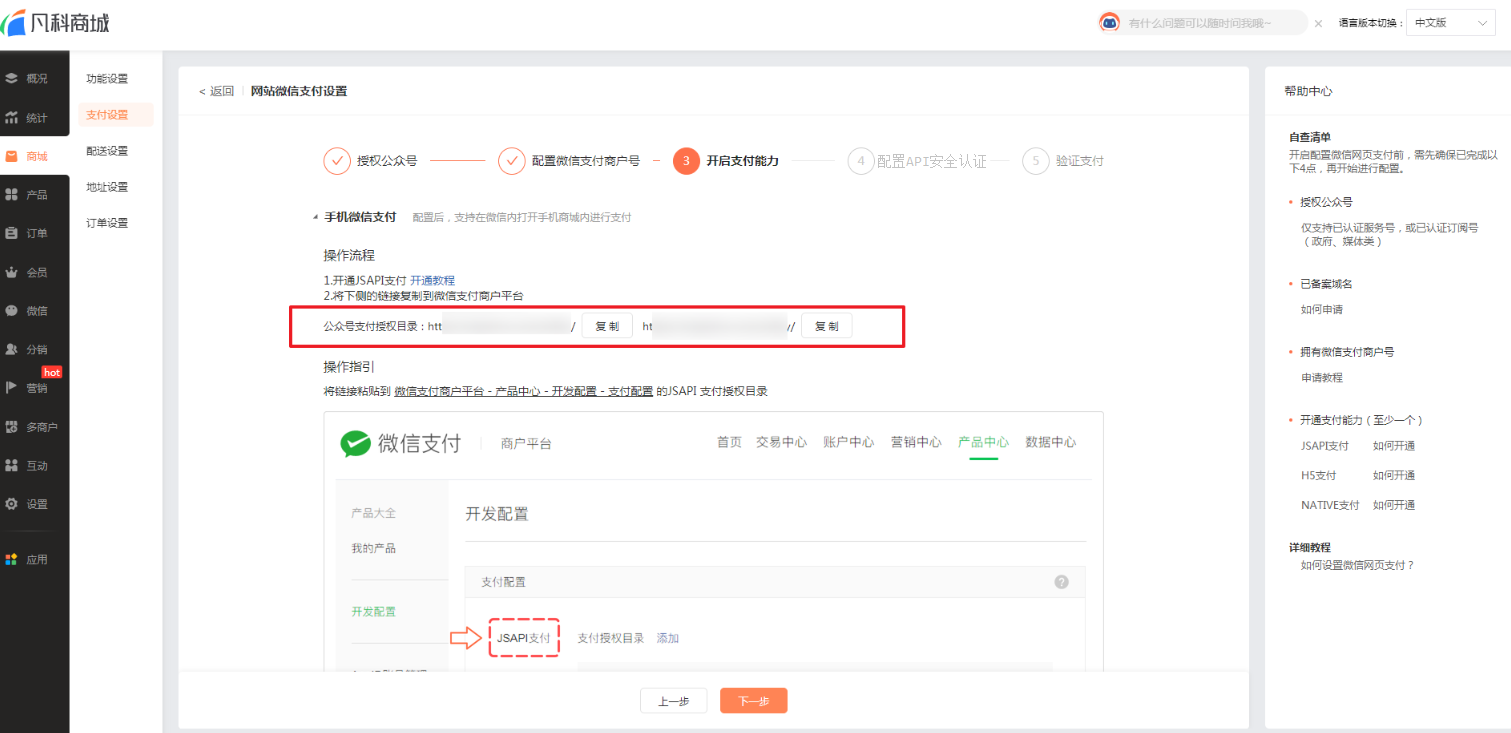Open the 概况 overview sidebar icon
The width and height of the screenshot is (1511, 733).
click(x=12, y=78)
